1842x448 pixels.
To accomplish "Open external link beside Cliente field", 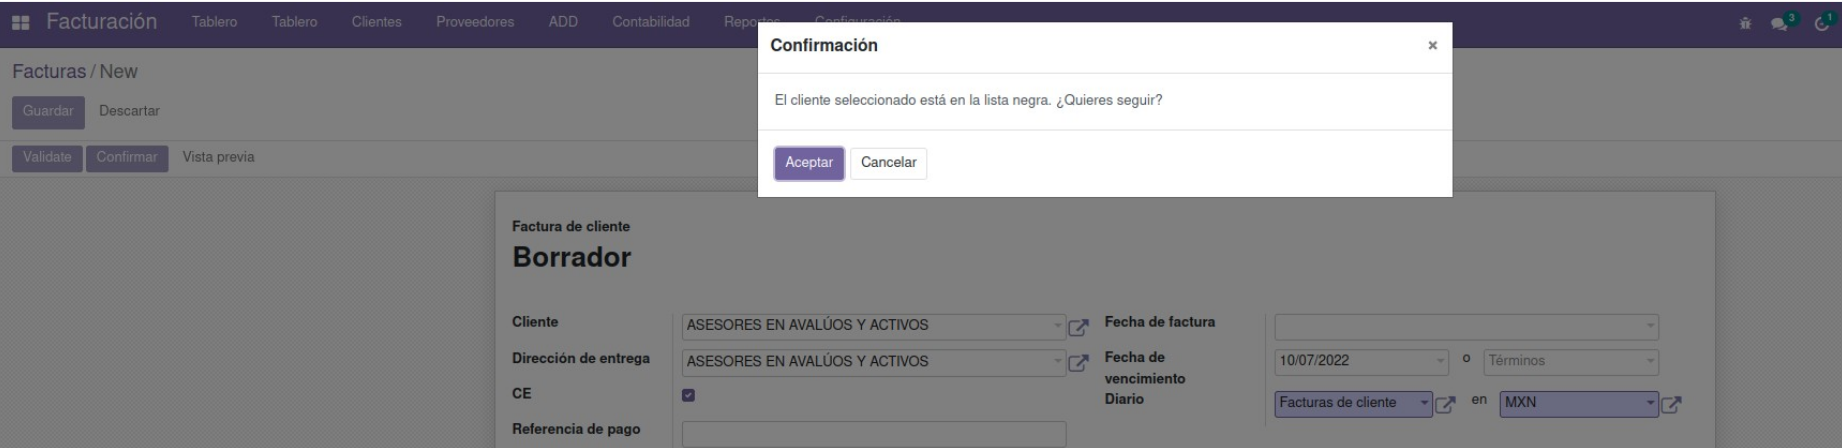I will [1078, 327].
